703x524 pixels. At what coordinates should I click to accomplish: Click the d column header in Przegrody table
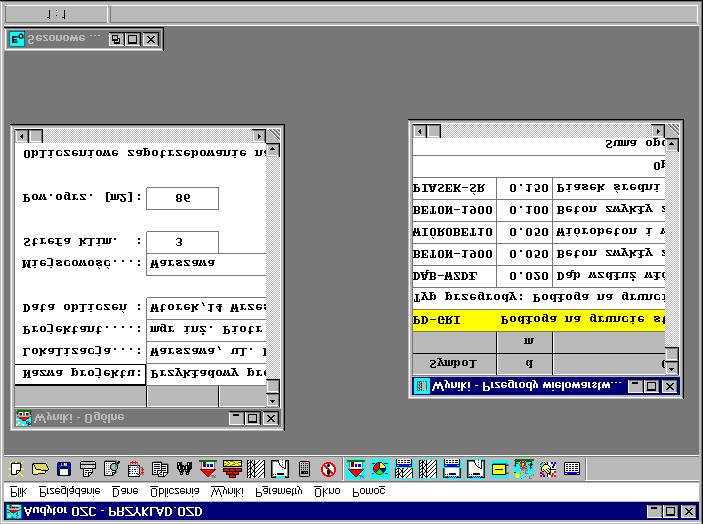click(525, 364)
